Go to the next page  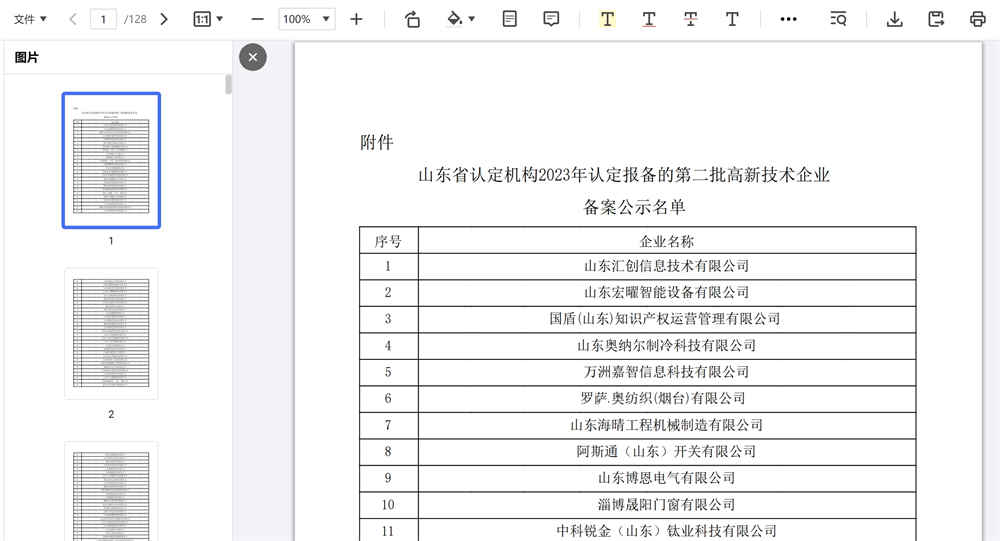pyautogui.click(x=164, y=19)
